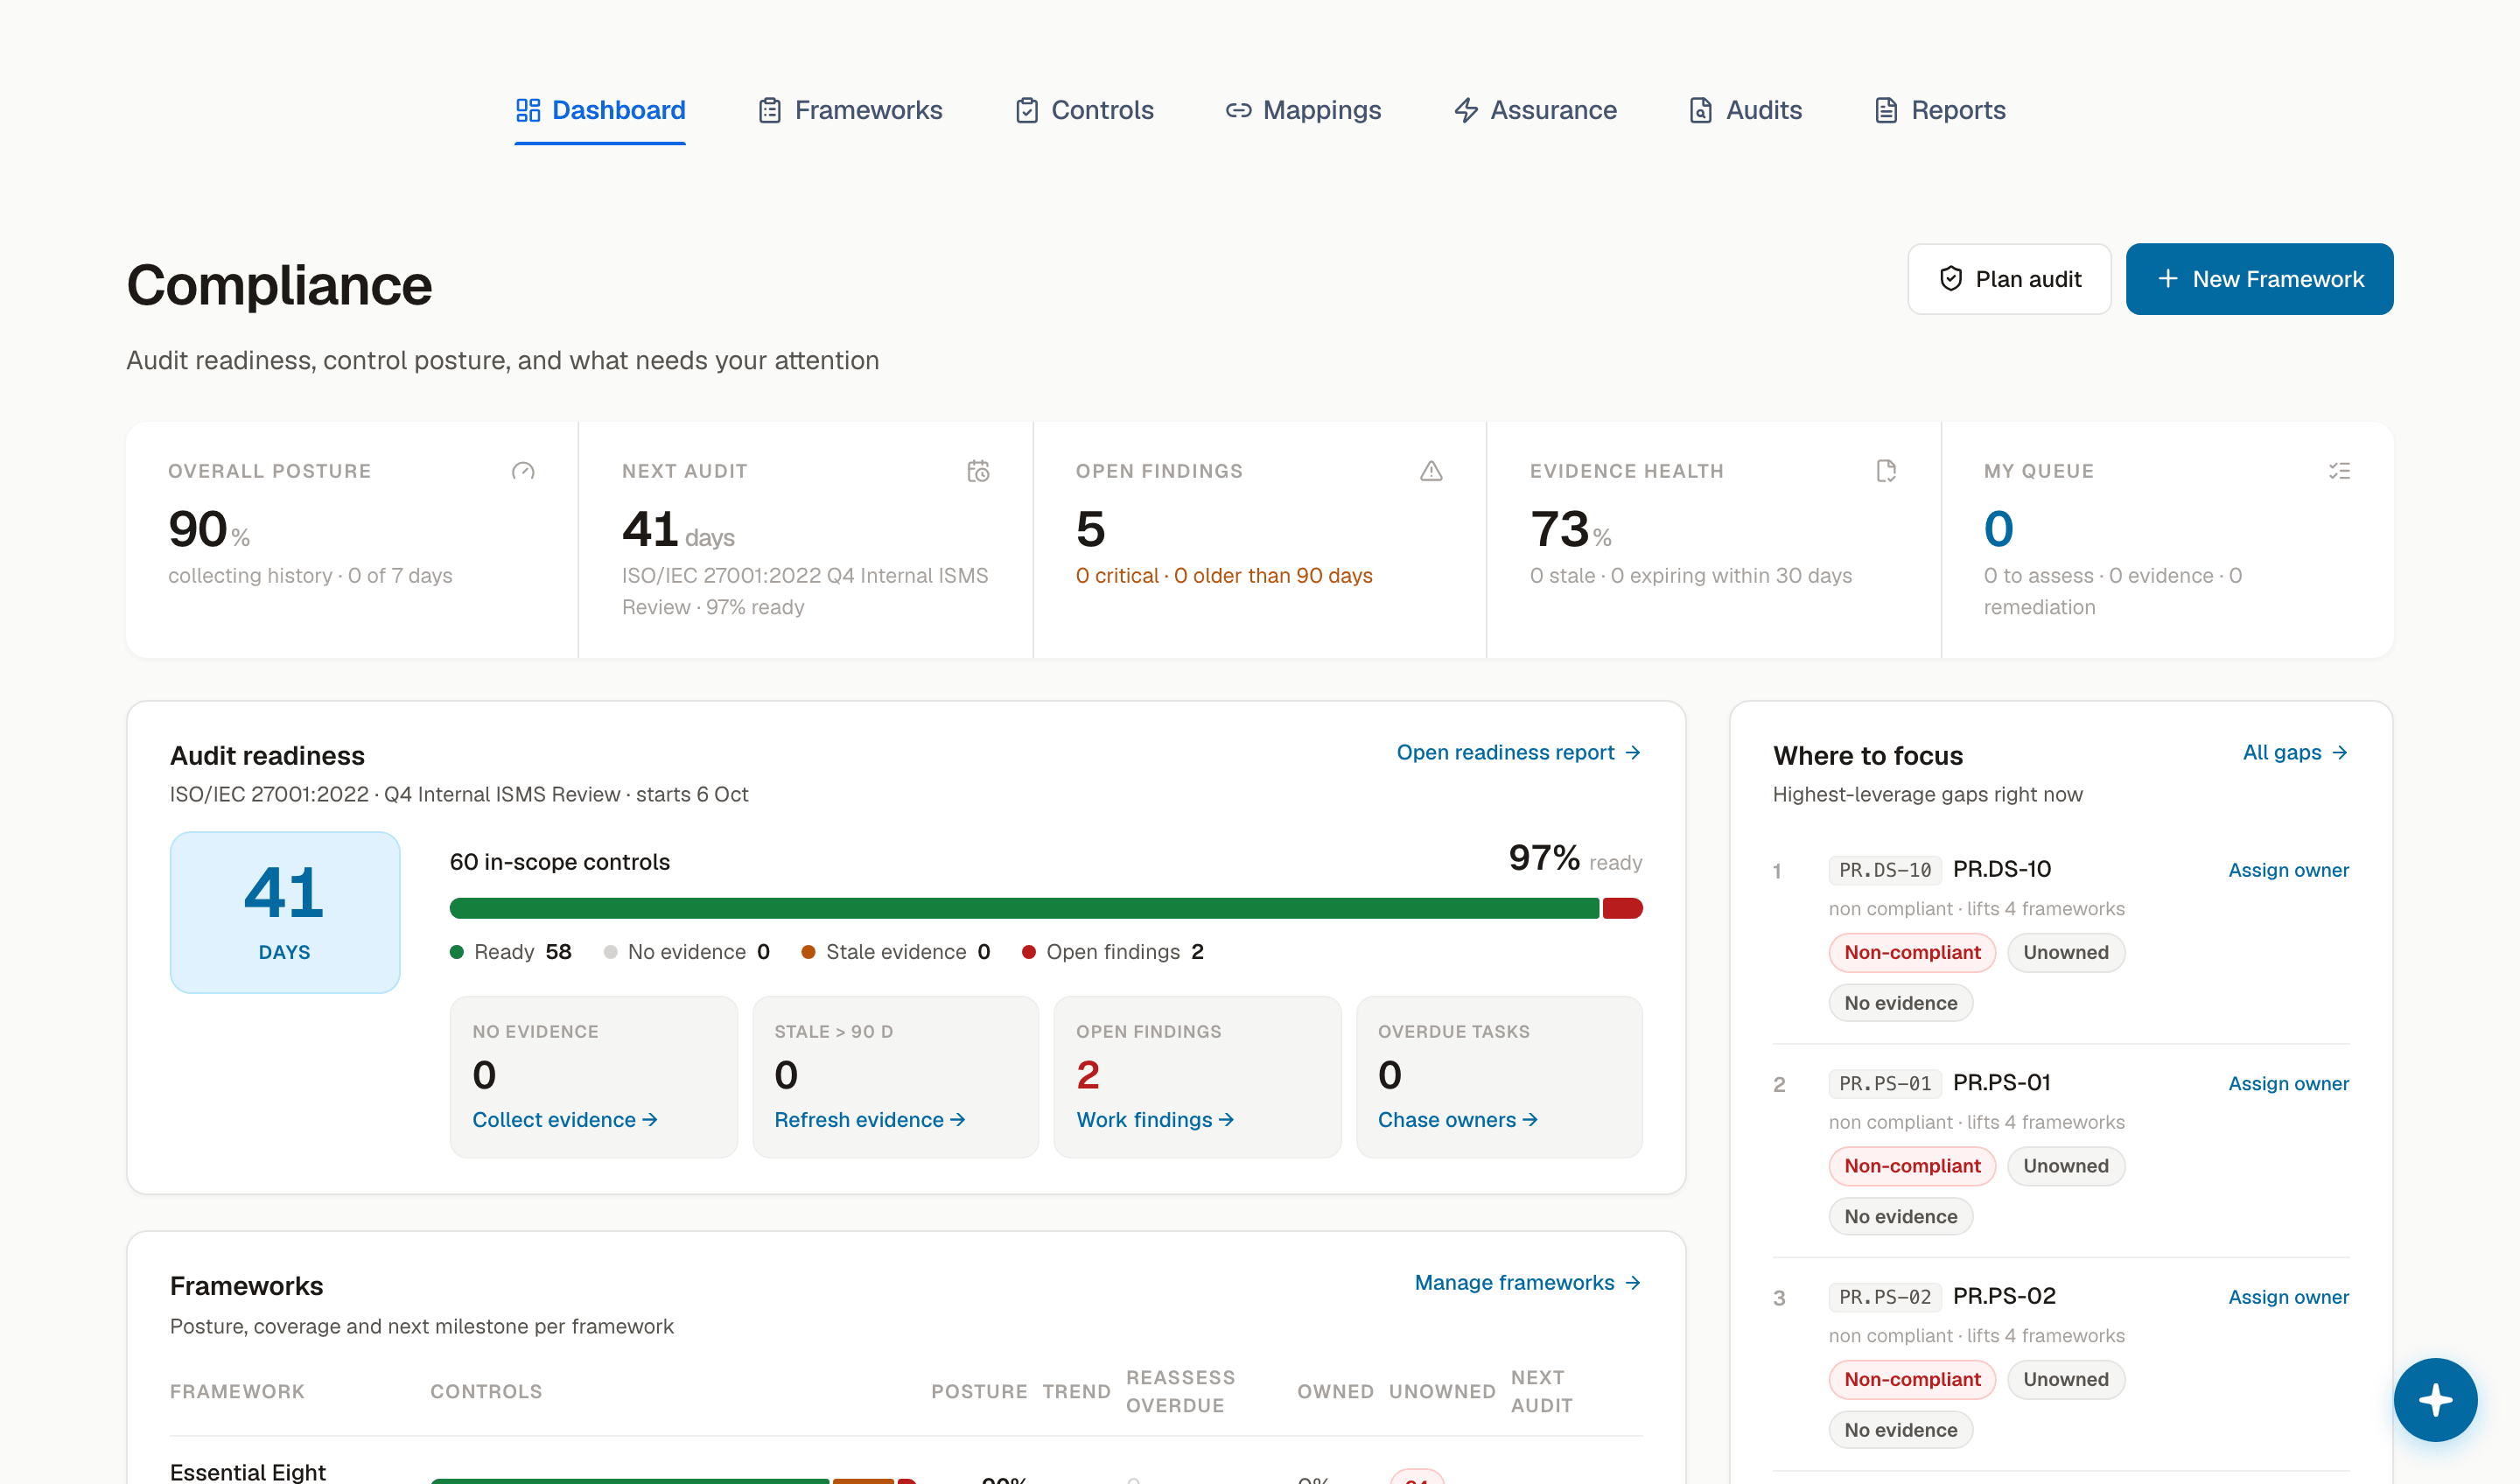Click the PR.PS-02 code badge
This screenshot has width=2520, height=1484.
(x=1885, y=1297)
